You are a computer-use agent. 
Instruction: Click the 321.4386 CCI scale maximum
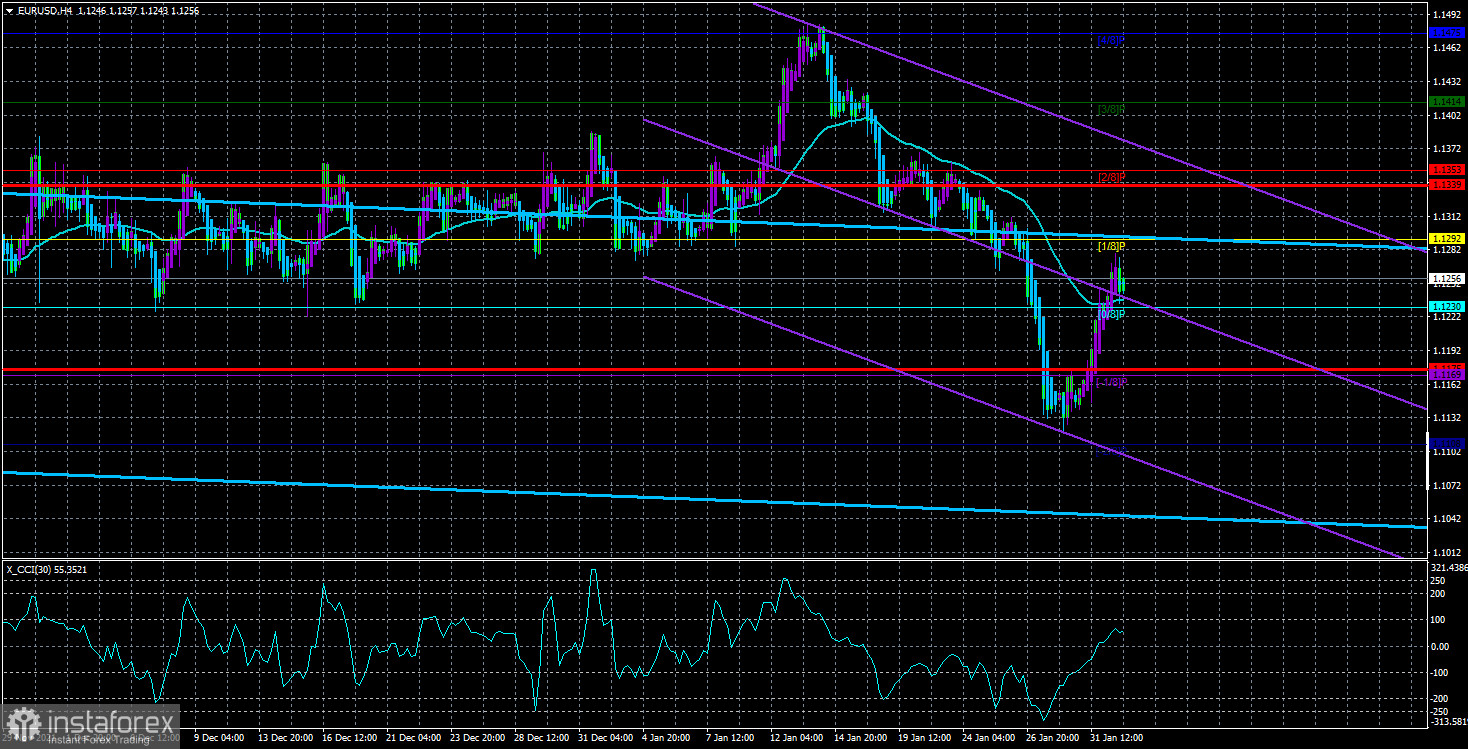click(1447, 567)
